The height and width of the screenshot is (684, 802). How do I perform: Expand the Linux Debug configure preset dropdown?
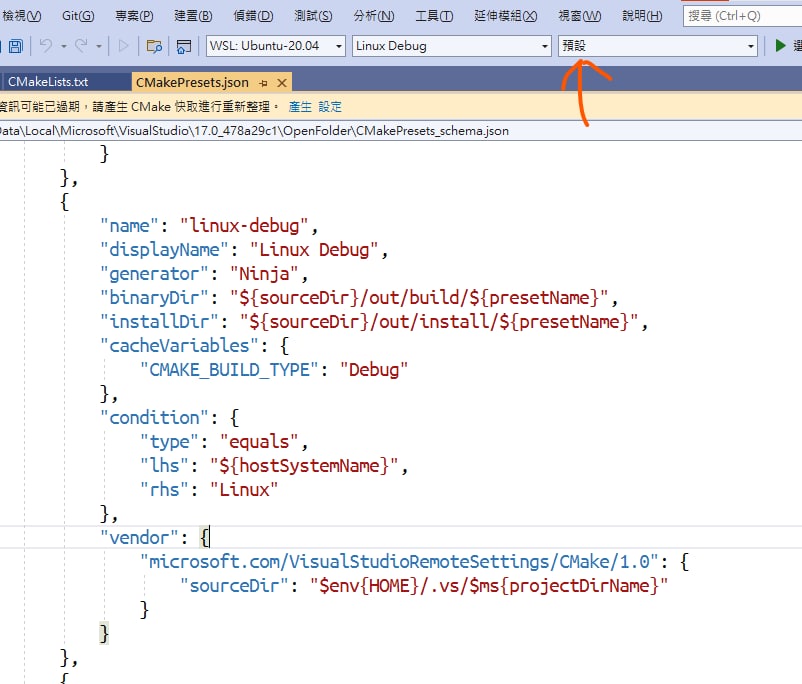pyautogui.click(x=452, y=46)
